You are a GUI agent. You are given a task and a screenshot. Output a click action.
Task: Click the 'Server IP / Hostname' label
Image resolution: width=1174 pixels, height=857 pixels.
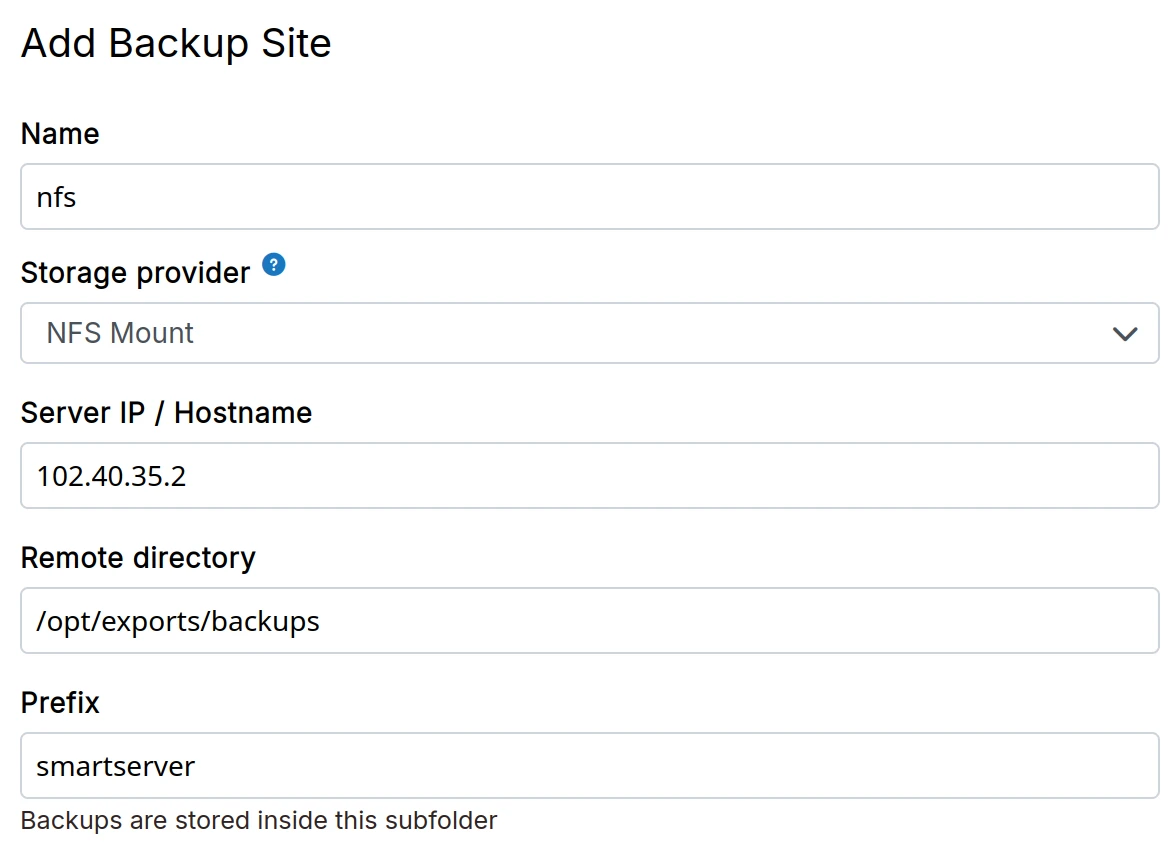click(x=166, y=413)
